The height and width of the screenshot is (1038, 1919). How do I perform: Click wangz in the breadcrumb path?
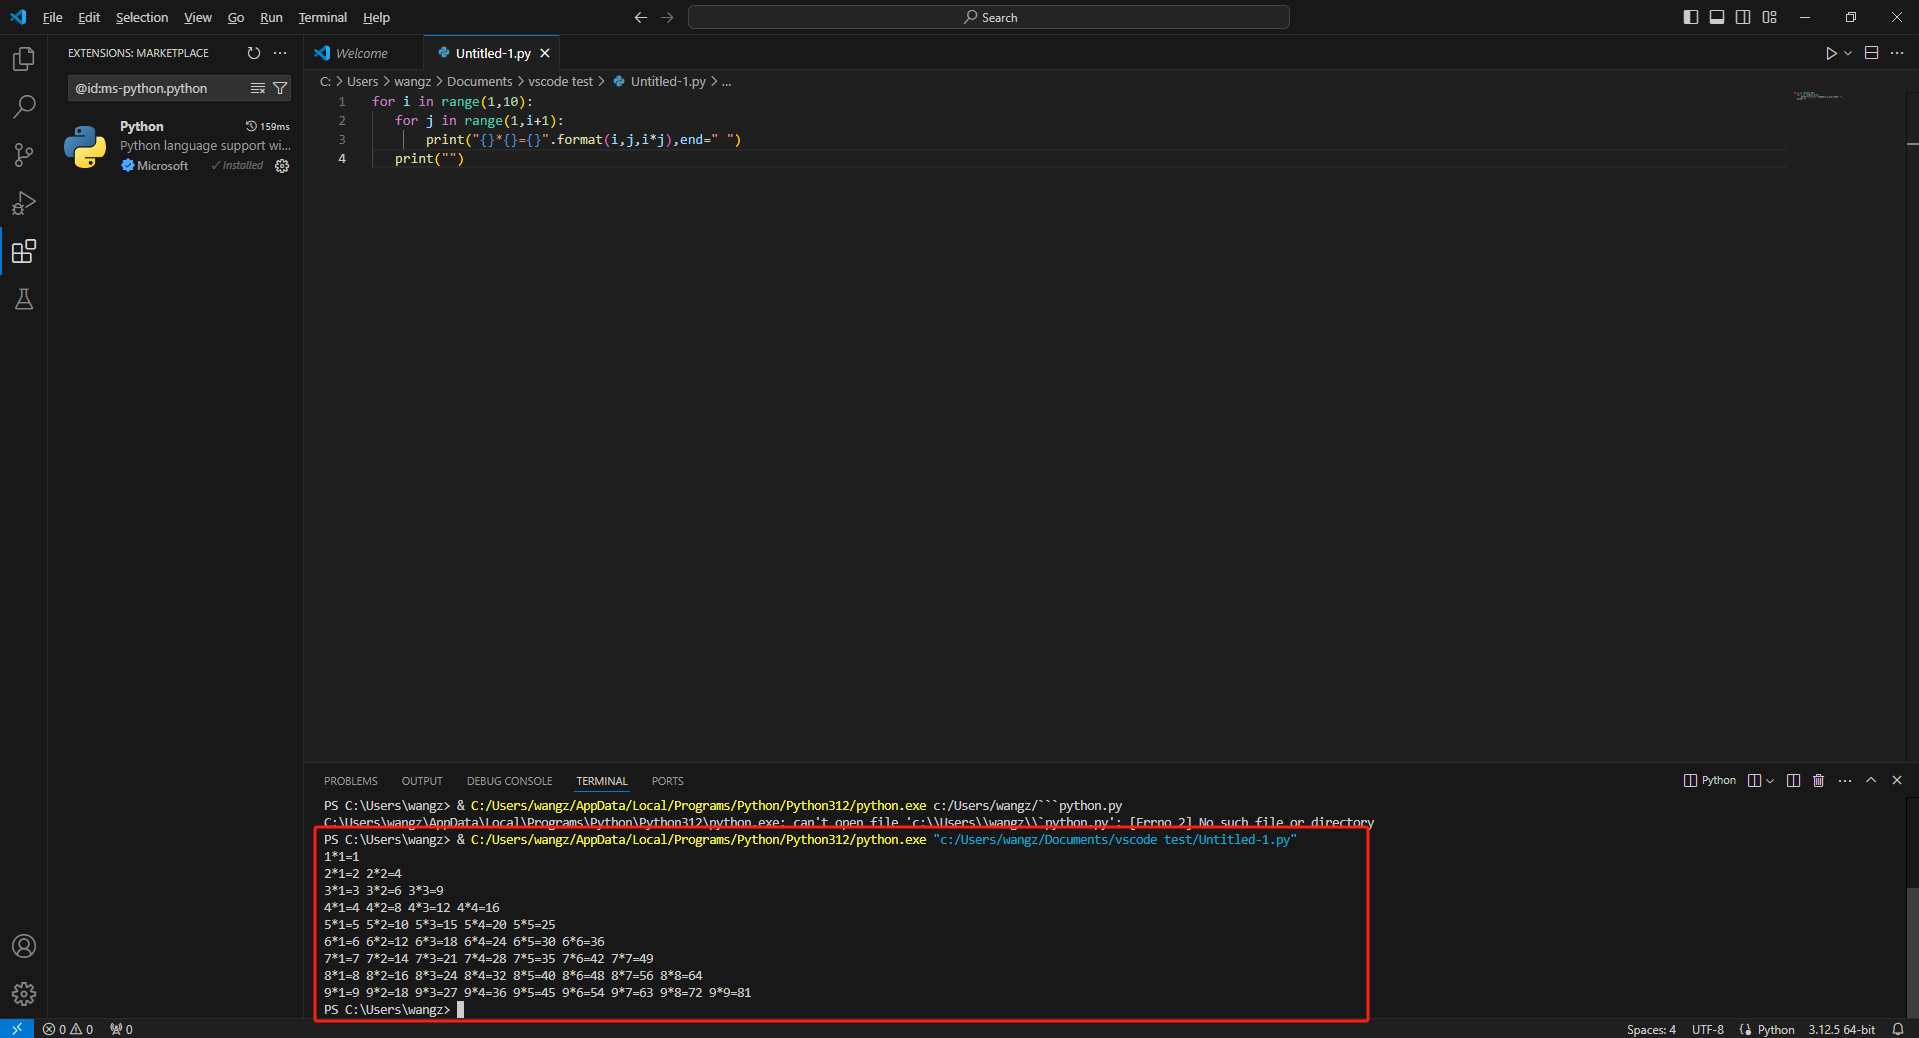coord(412,82)
